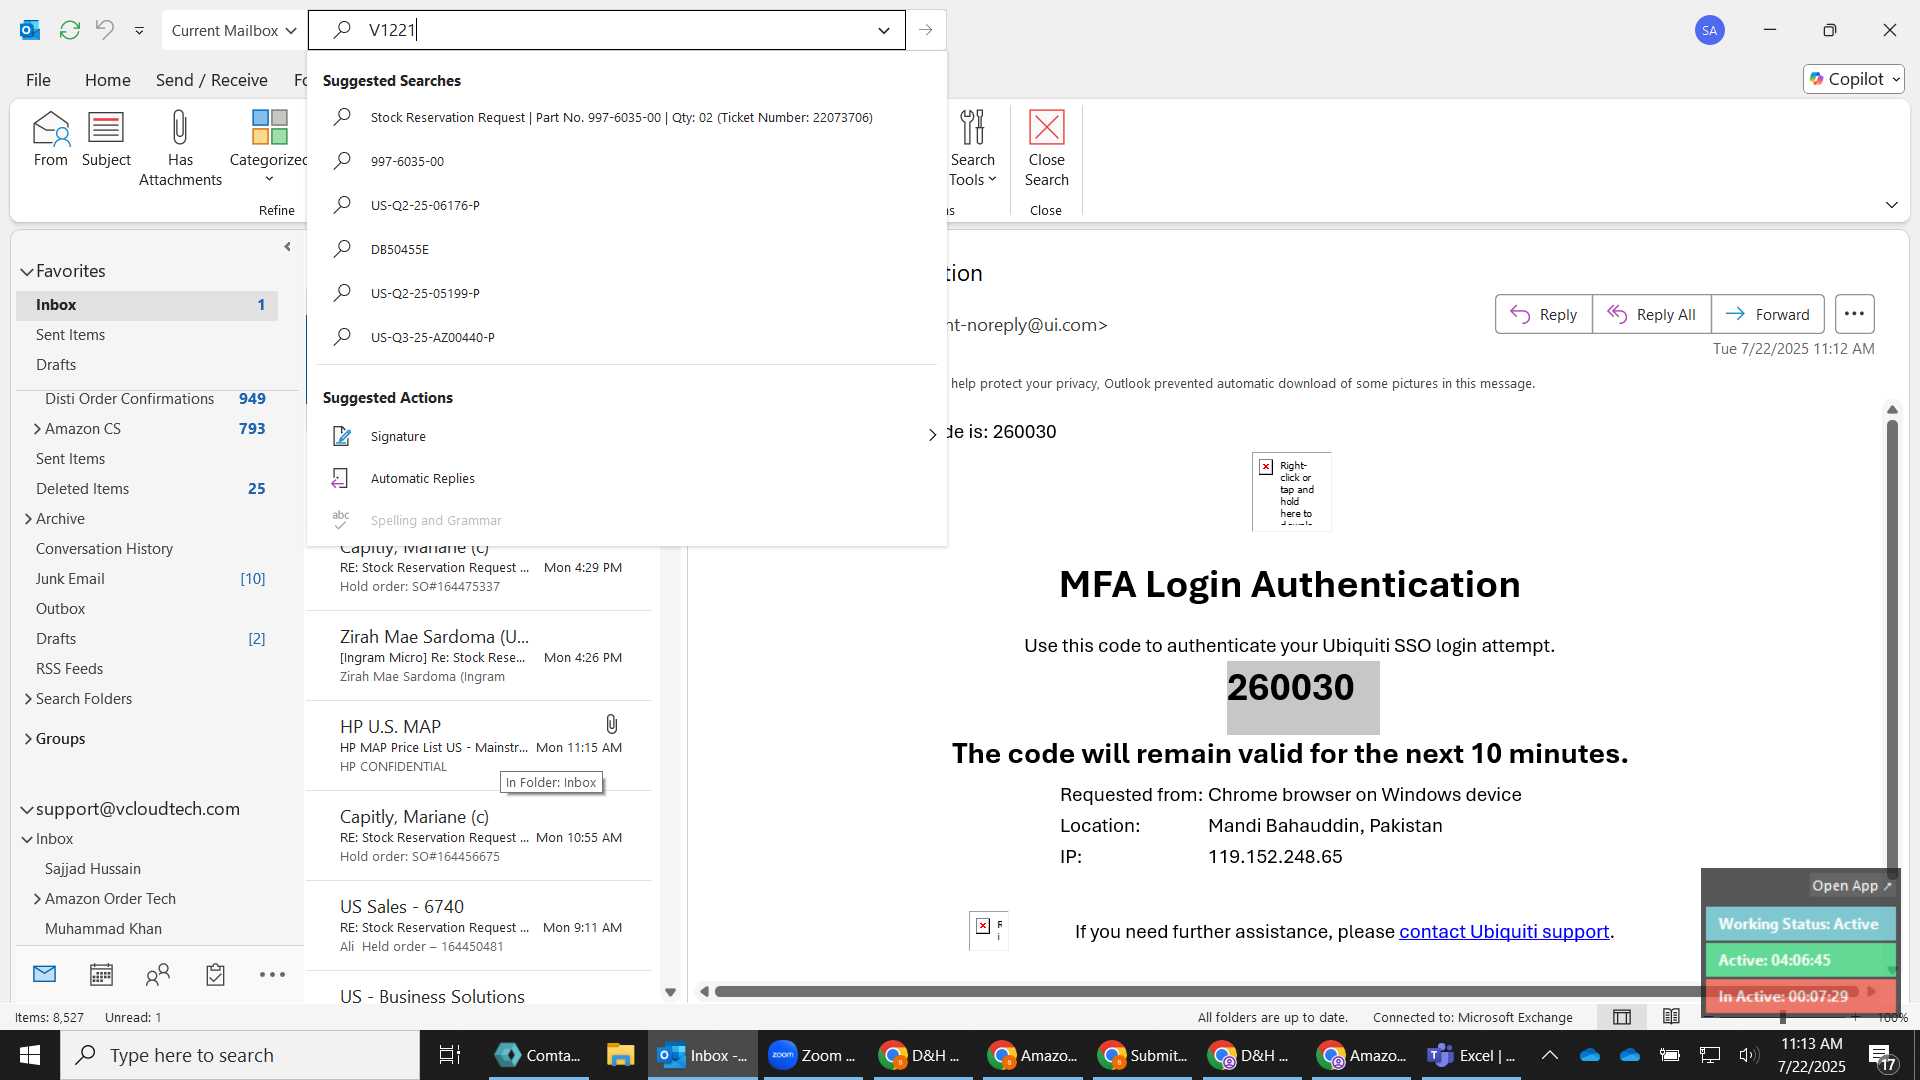Open the File menu tab
Image resolution: width=1920 pixels, height=1080 pixels.
click(38, 80)
